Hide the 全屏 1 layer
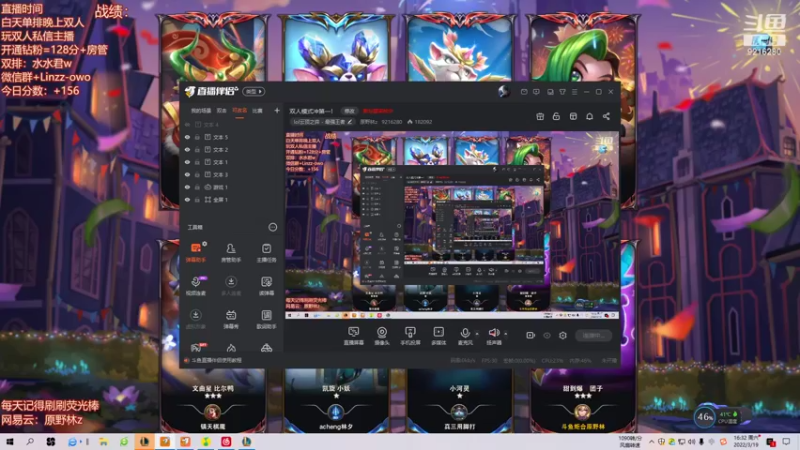This screenshot has height=450, width=800. pos(187,199)
